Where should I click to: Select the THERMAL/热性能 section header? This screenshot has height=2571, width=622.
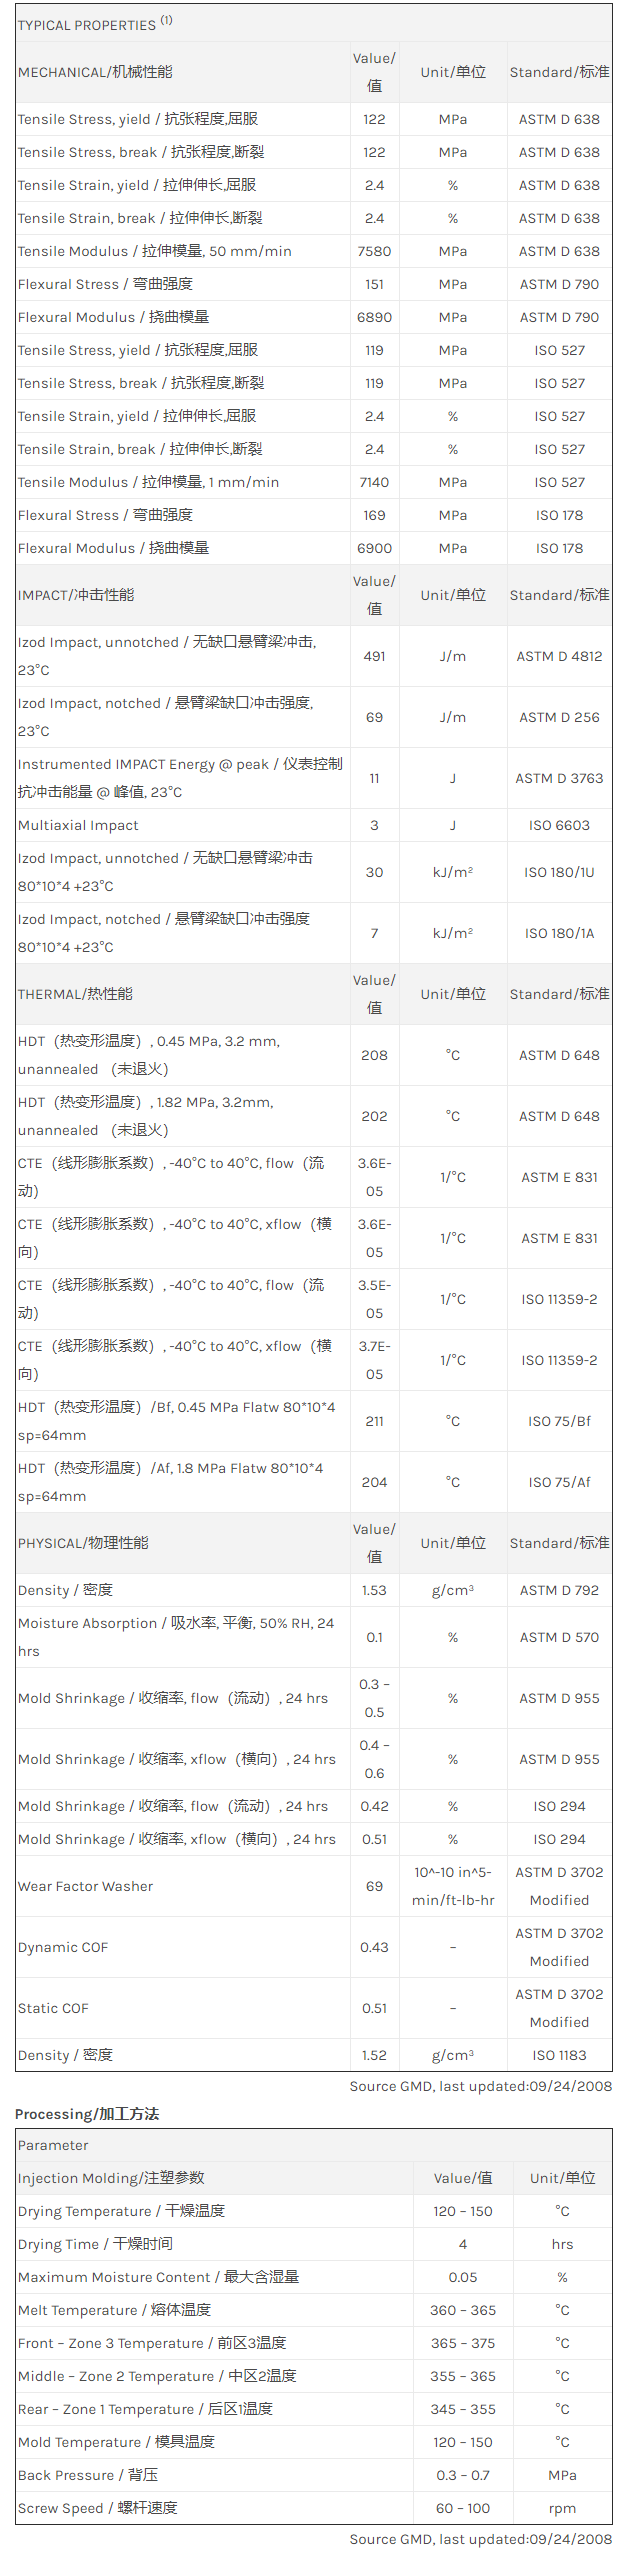tap(75, 994)
